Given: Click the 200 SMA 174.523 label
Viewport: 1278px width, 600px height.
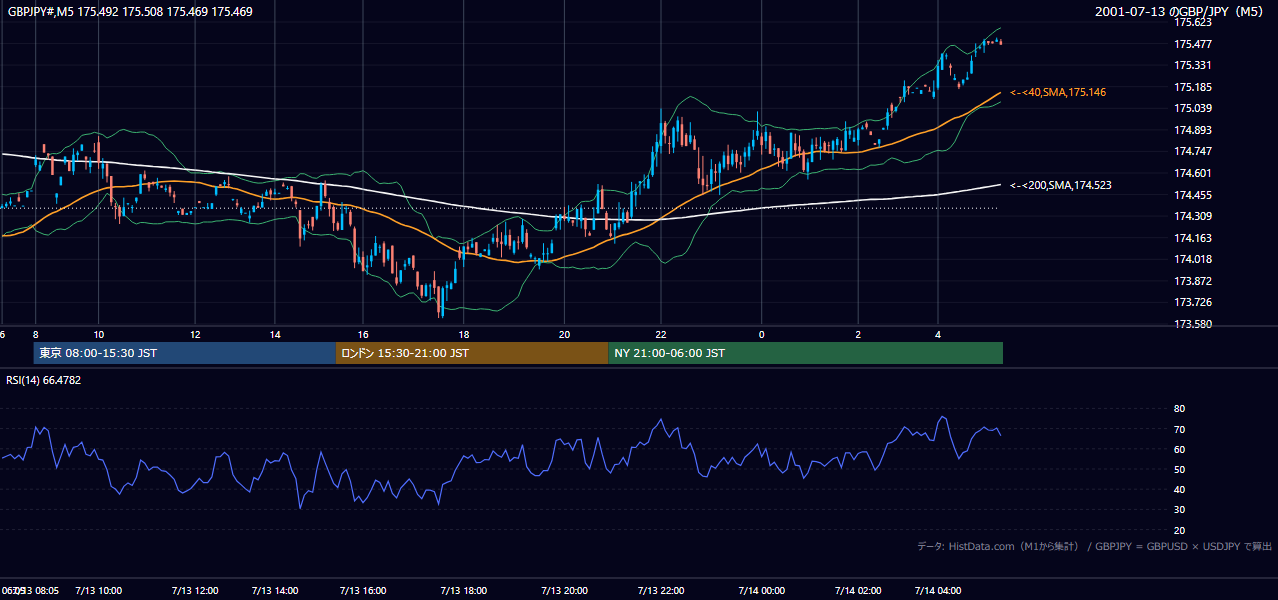Looking at the screenshot, I should pos(1061,185).
